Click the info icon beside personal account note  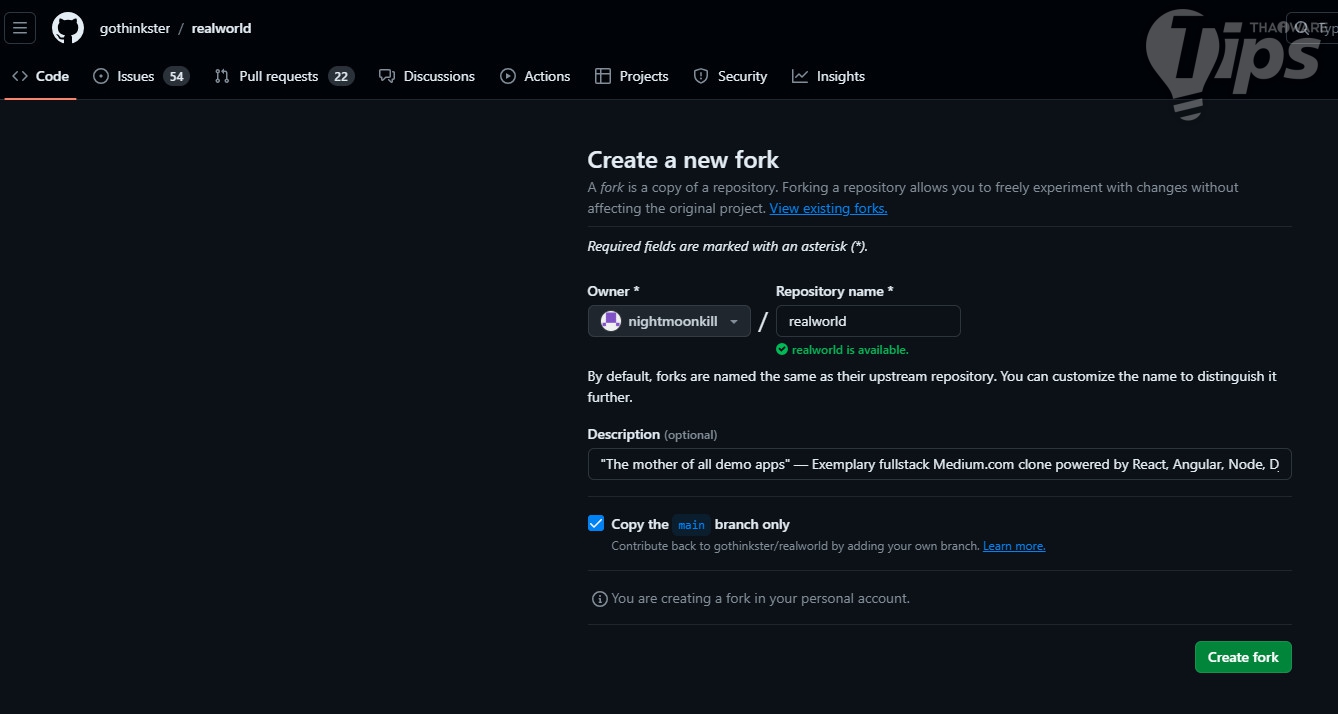600,599
